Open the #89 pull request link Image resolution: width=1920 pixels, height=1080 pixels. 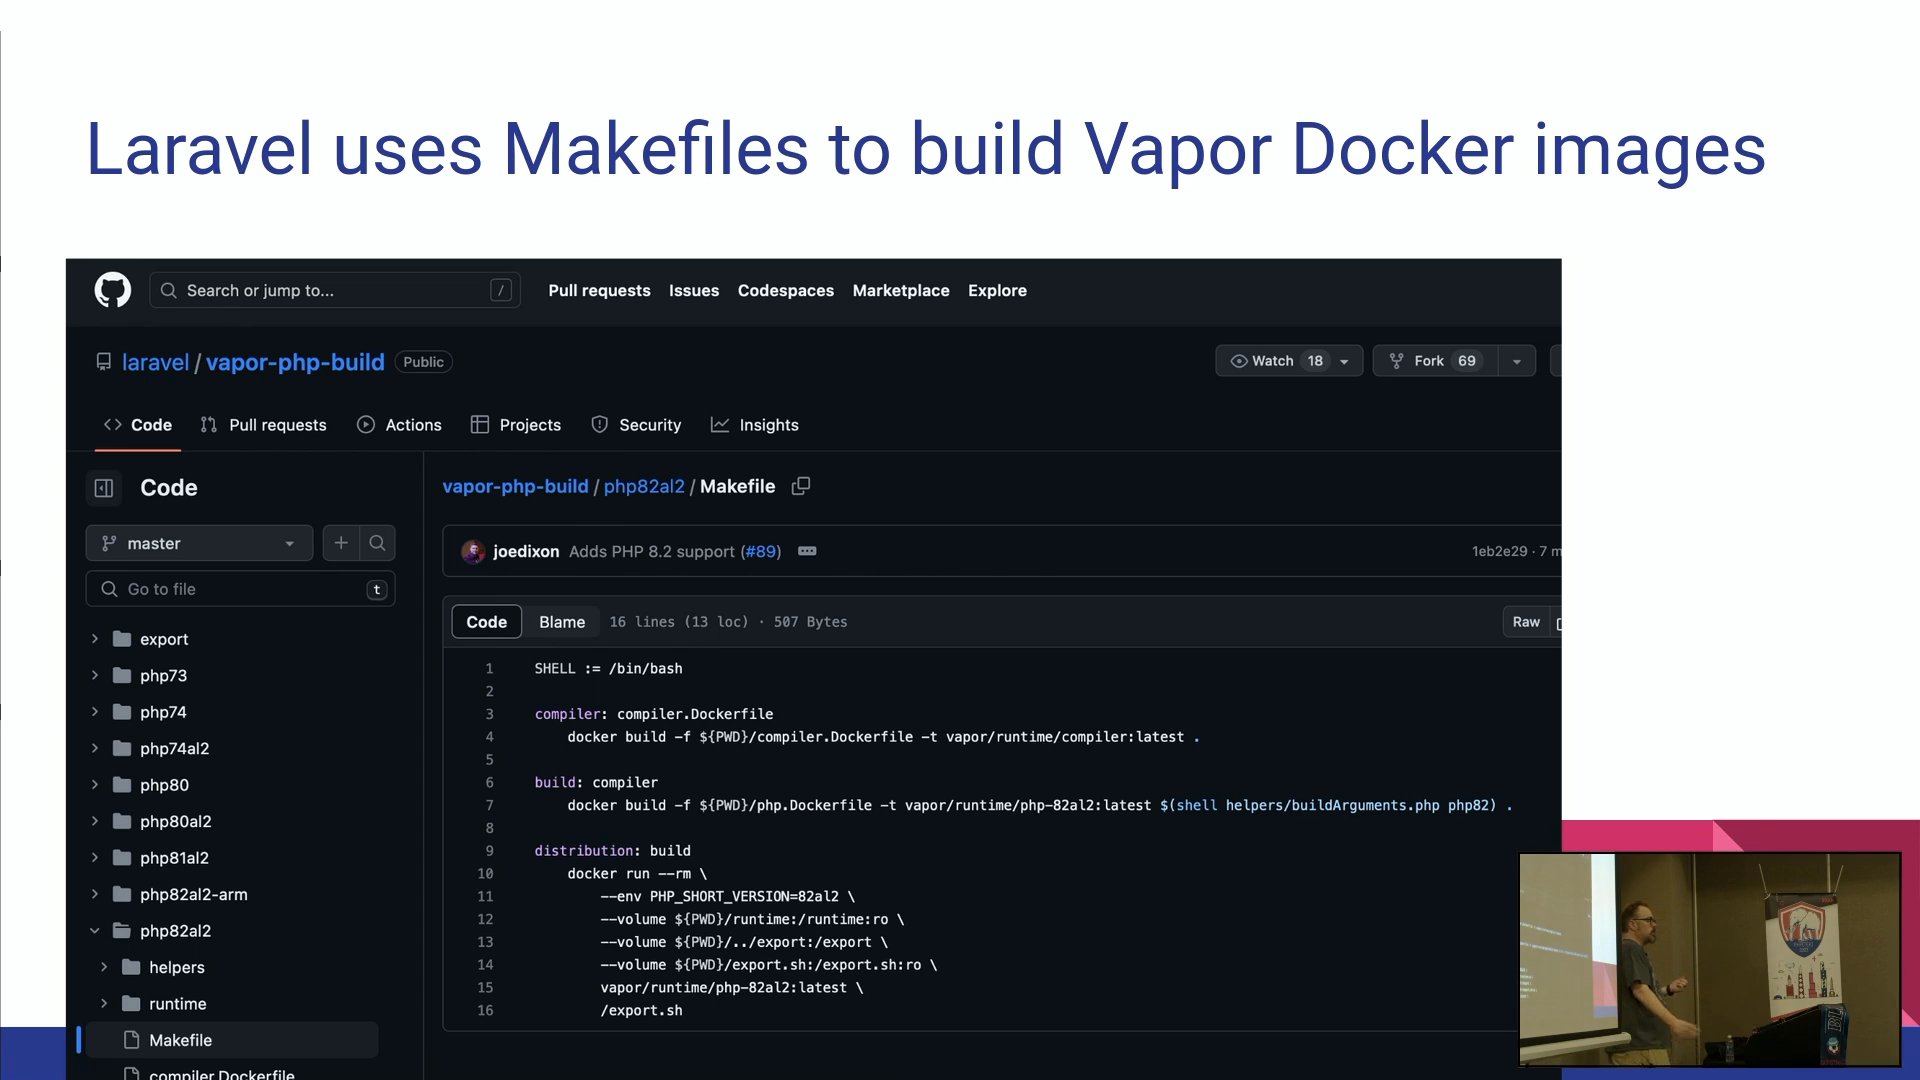click(760, 551)
